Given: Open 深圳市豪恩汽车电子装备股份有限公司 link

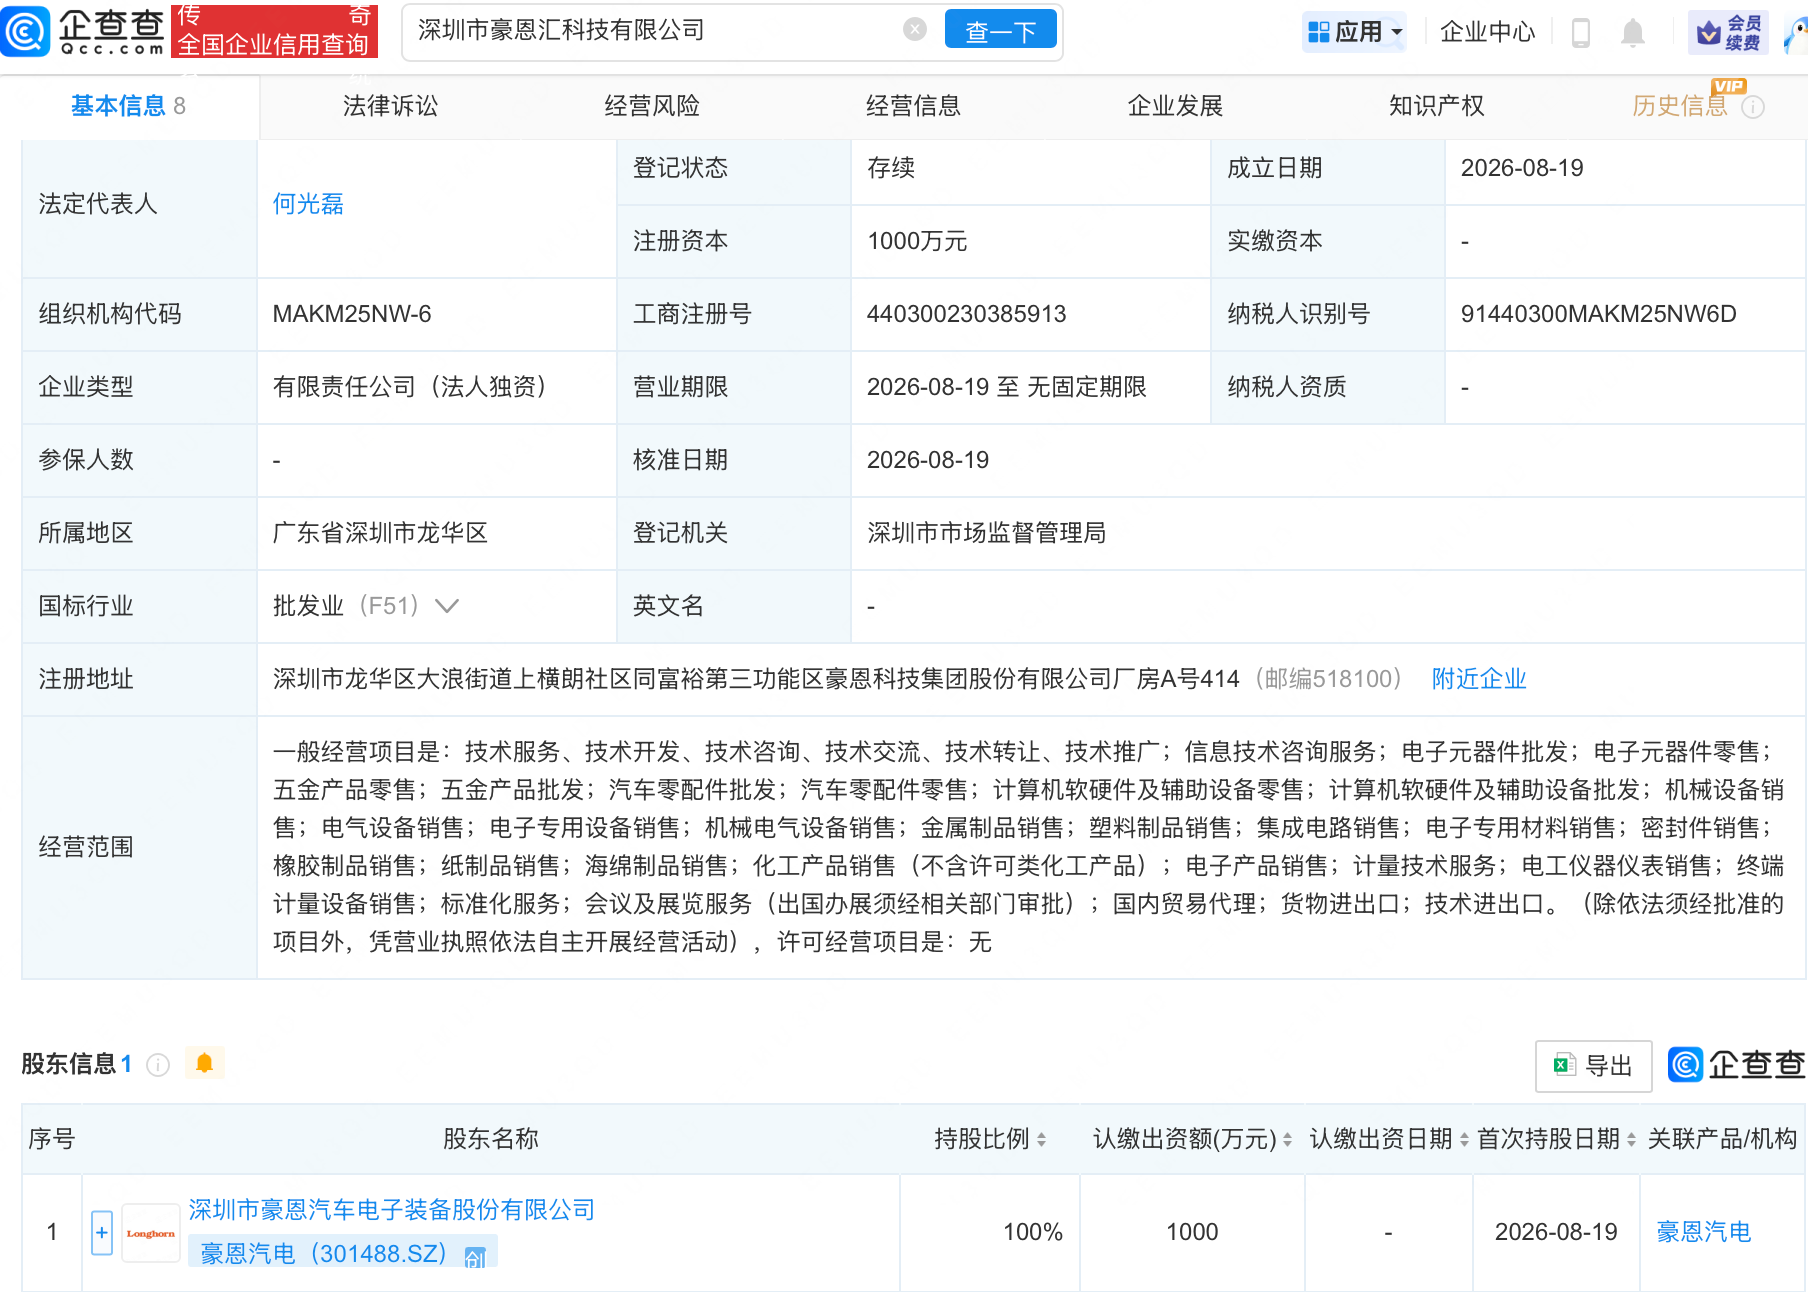Looking at the screenshot, I should [392, 1210].
